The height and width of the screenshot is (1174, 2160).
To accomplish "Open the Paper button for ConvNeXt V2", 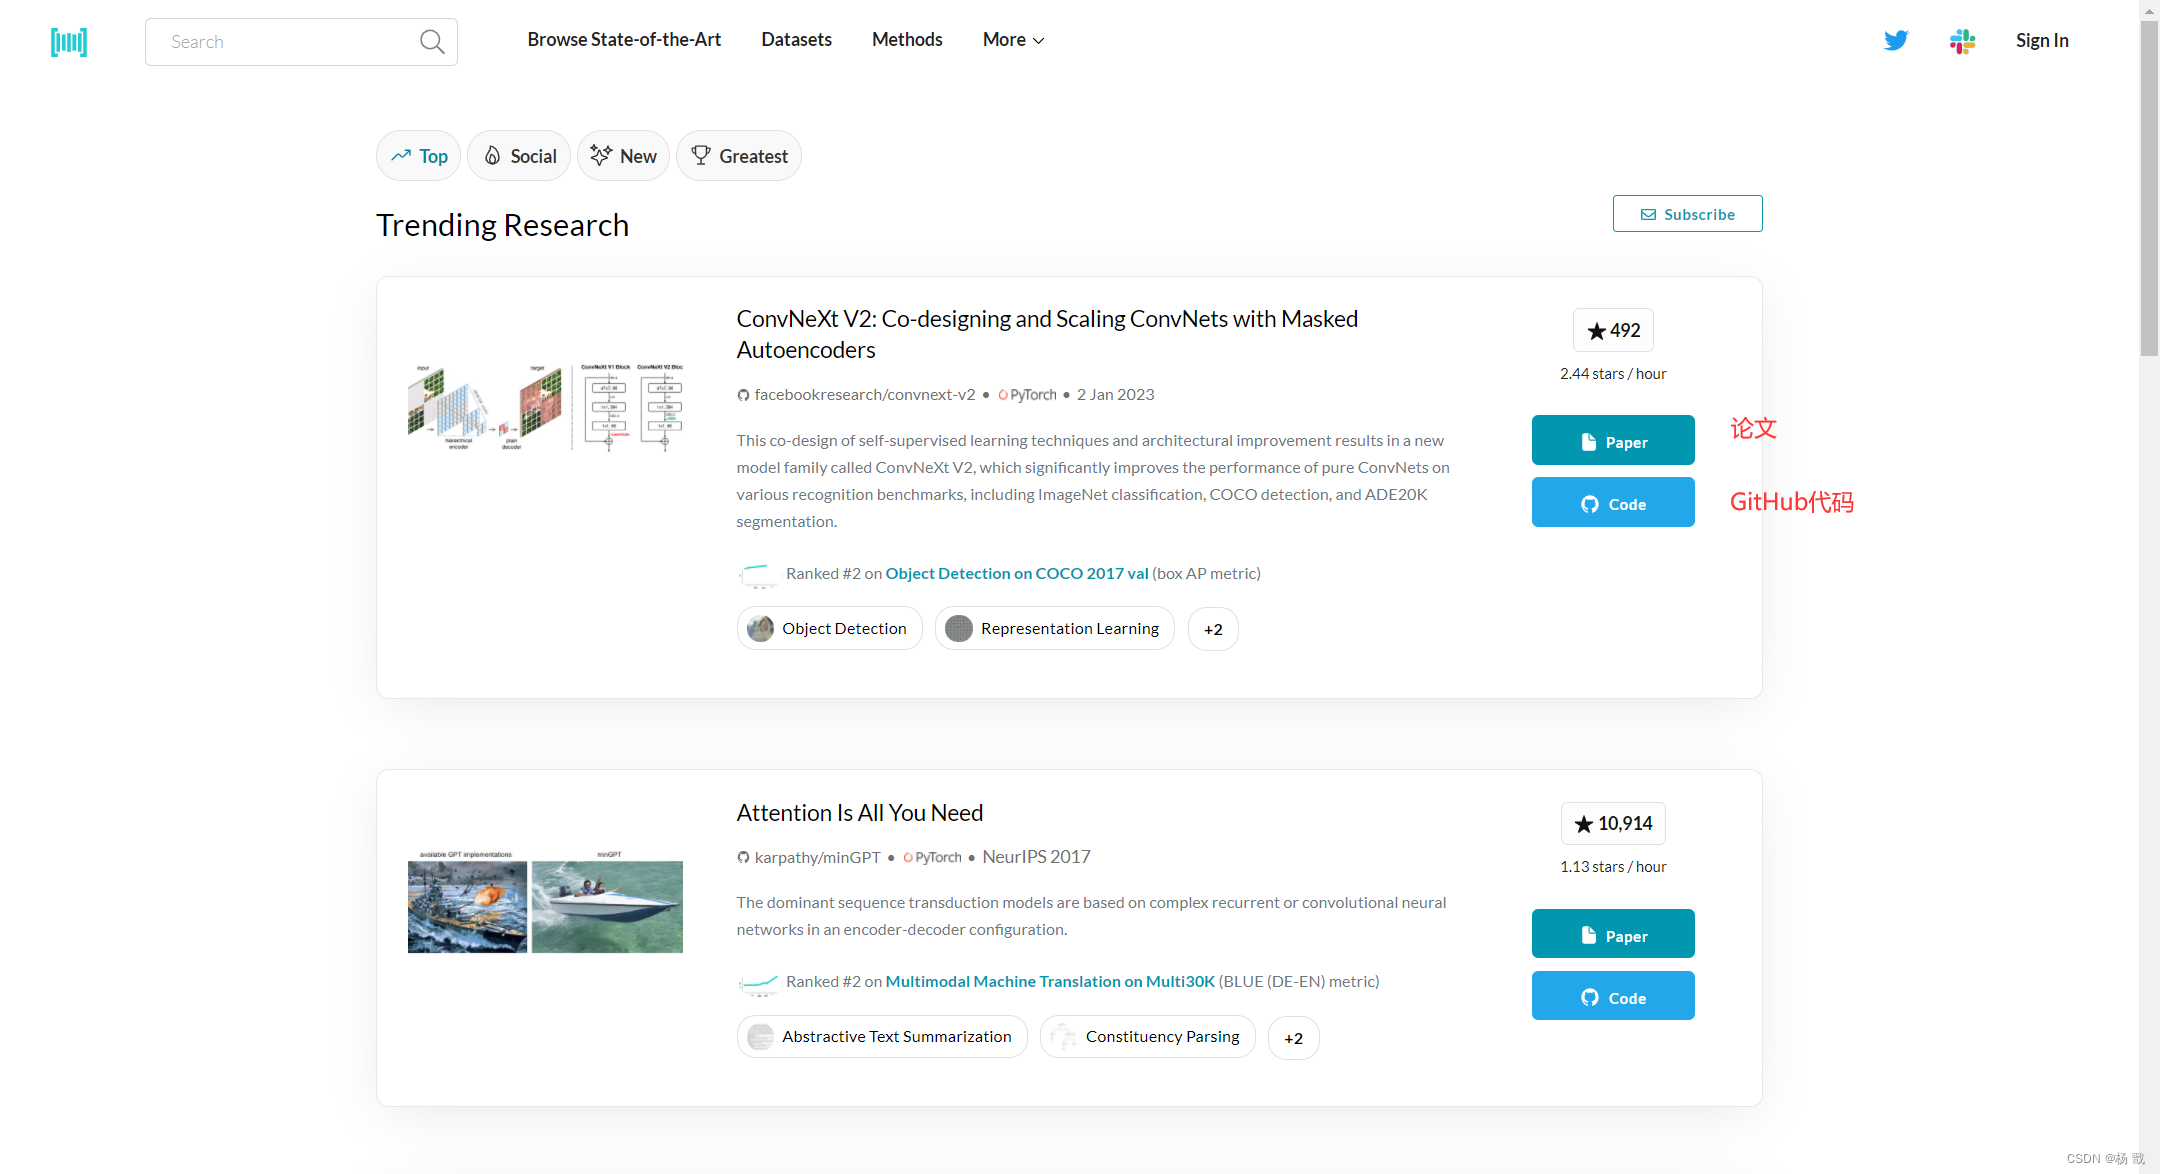I will (1613, 441).
